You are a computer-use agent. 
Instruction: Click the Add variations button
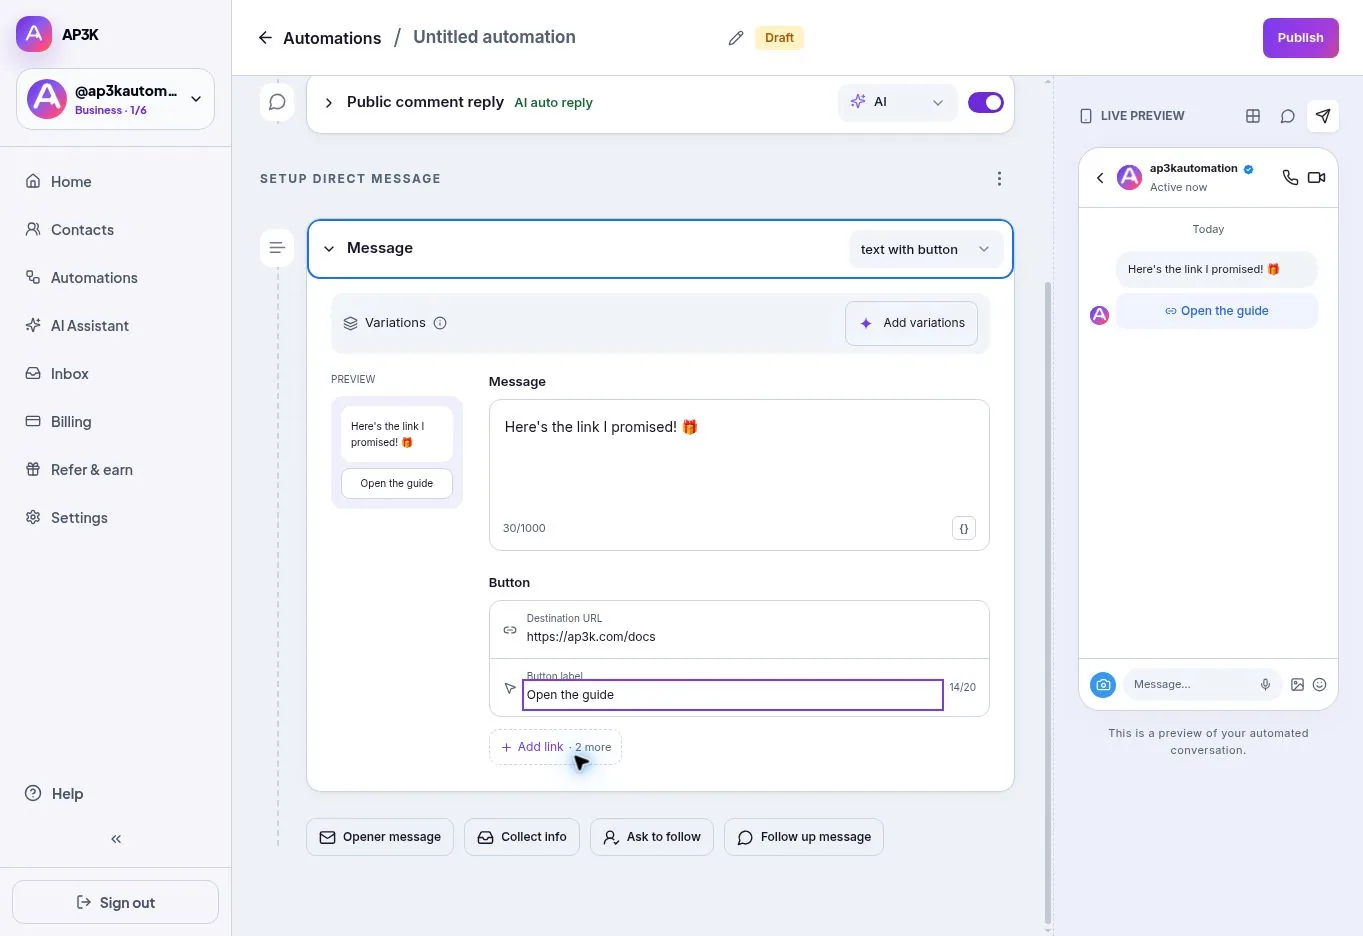[x=911, y=323]
